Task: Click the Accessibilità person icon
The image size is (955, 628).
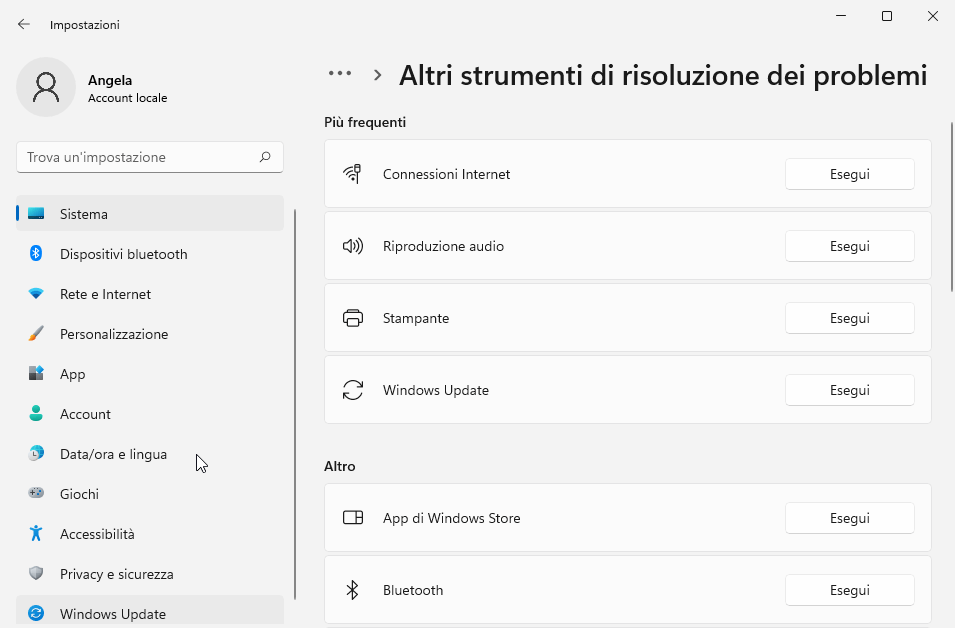Action: pos(36,534)
